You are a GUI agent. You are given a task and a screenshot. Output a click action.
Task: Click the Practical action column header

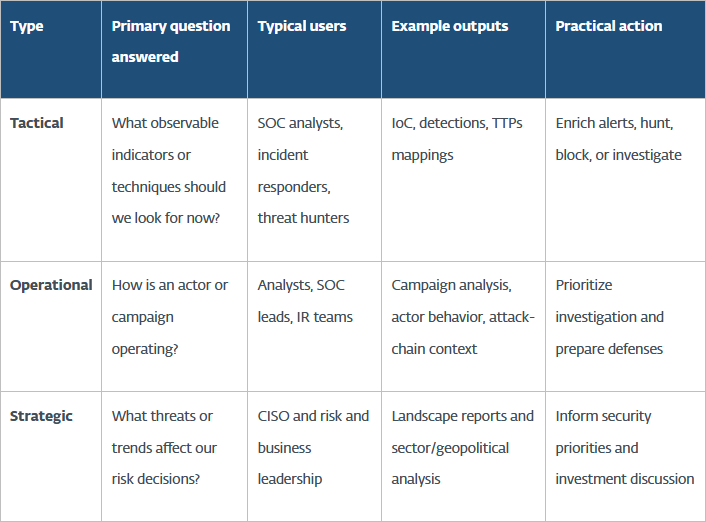(x=625, y=49)
